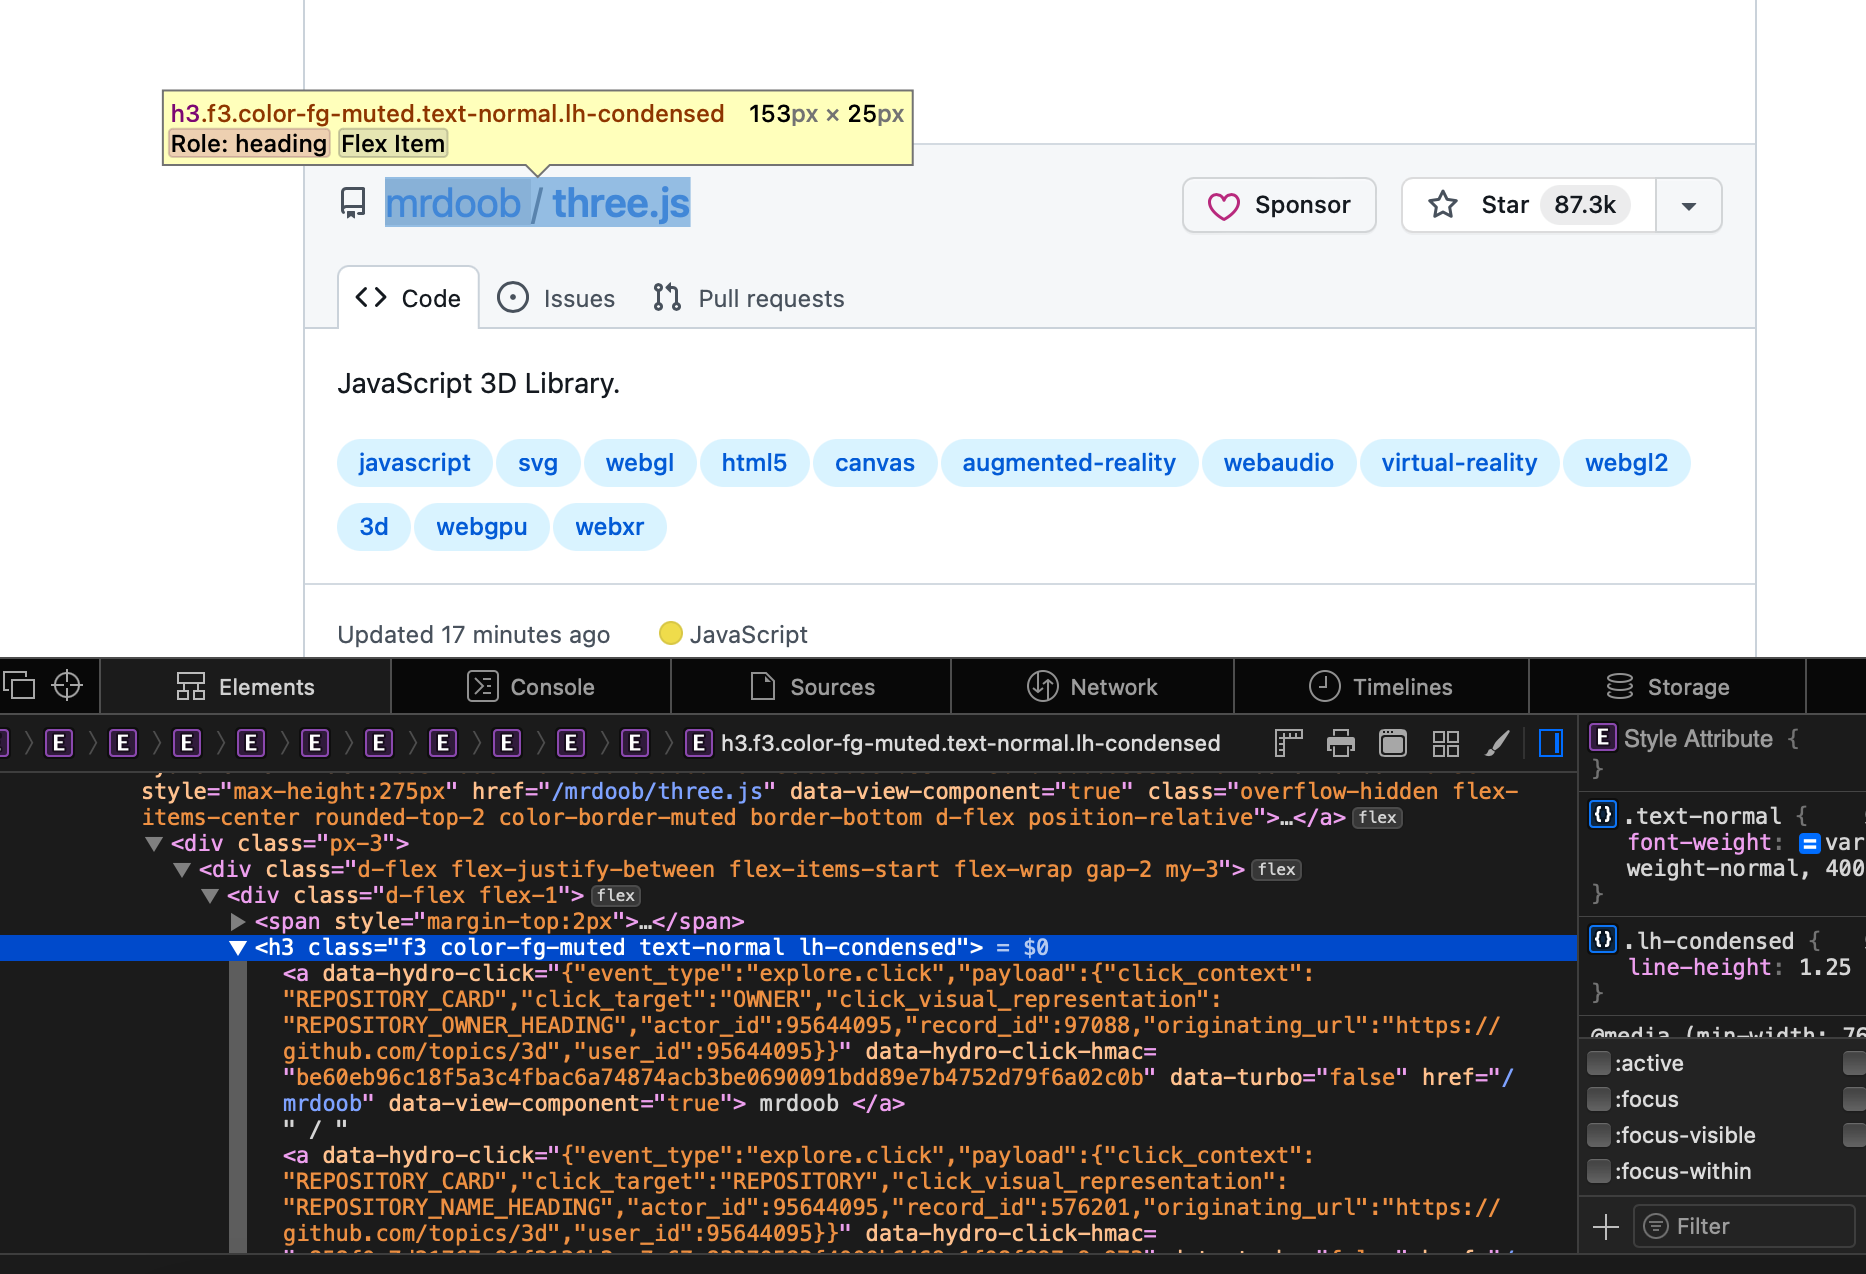
Task: Toggle the rulers icon in the Elements toolbar
Action: pyautogui.click(x=1289, y=743)
